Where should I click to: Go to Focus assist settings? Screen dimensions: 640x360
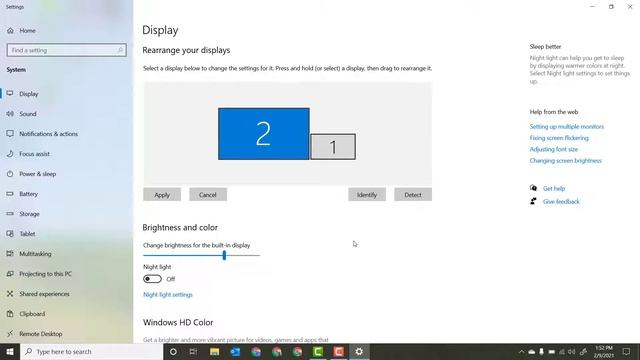(34, 154)
